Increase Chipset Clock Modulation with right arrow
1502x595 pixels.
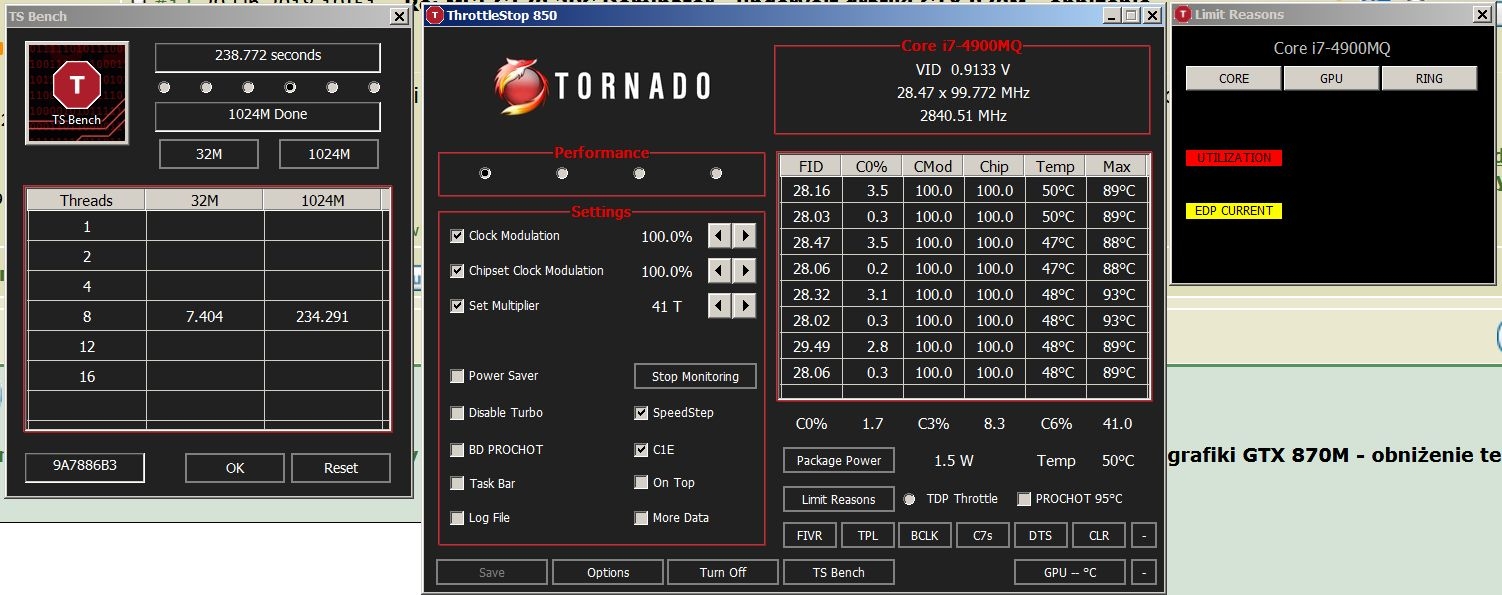click(x=744, y=271)
